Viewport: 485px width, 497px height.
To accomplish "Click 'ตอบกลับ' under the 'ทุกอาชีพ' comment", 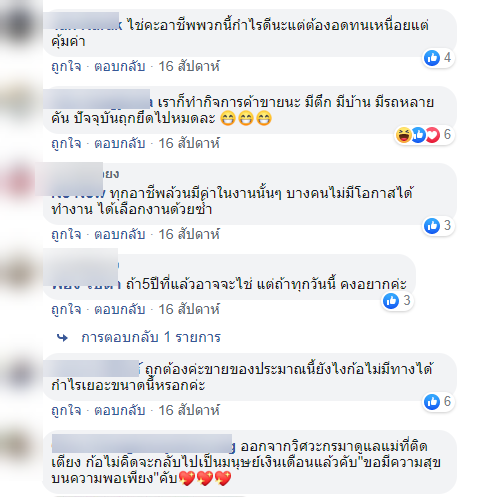I will [x=120, y=234].
